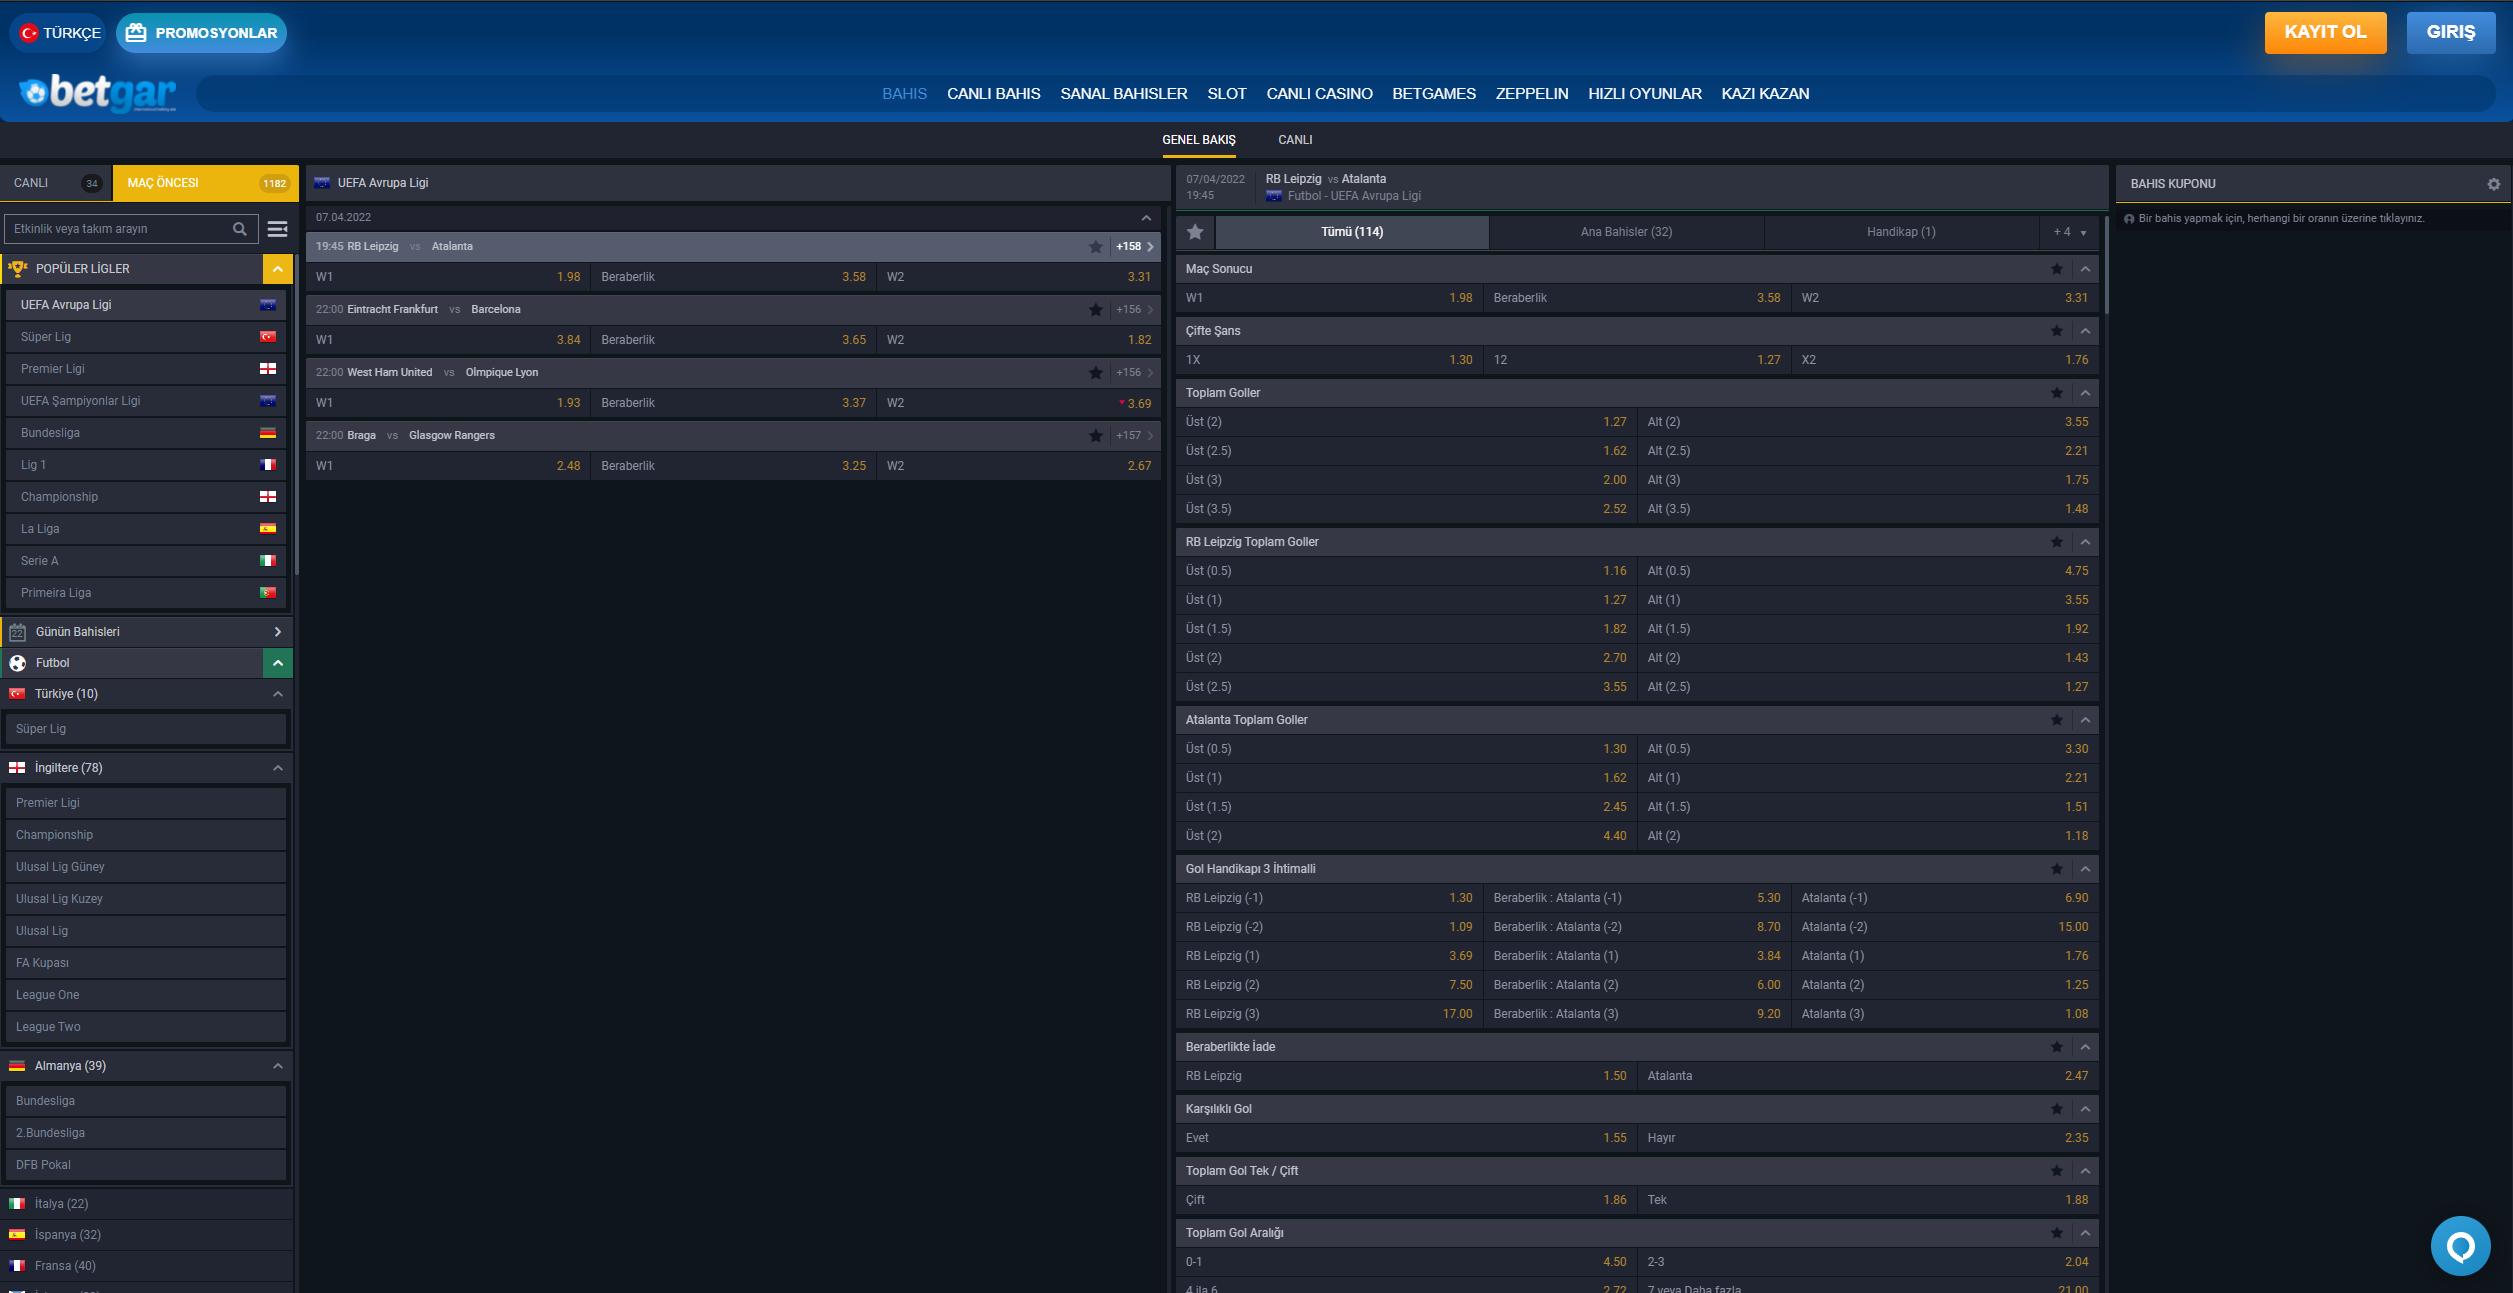
Task: Click the Günün Bahisleri calendar icon
Action: click(17, 632)
